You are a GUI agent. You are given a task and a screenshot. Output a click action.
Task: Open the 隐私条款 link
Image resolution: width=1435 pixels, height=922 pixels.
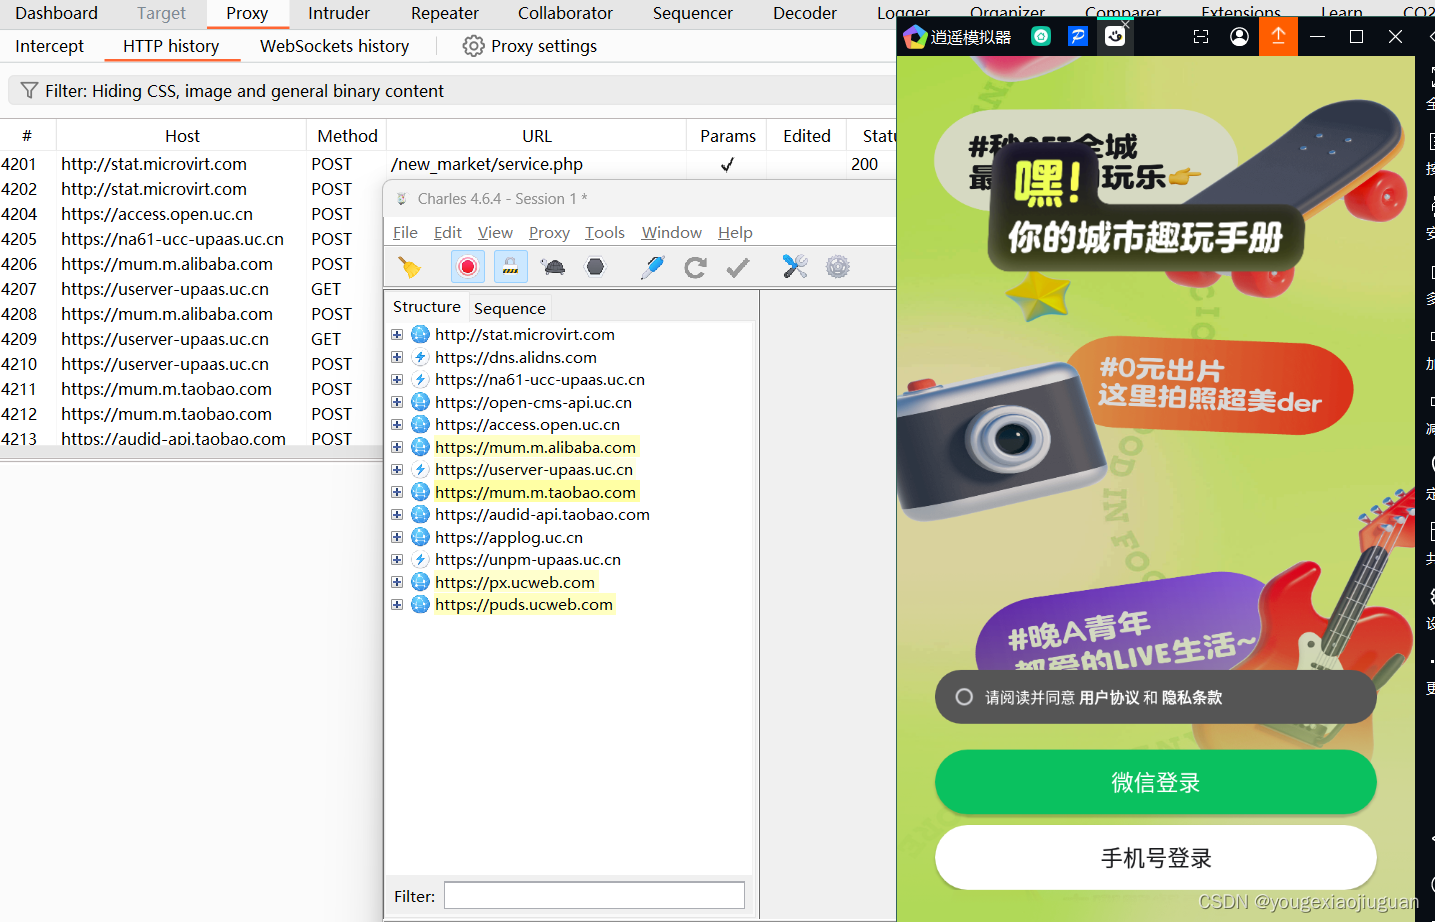[x=1192, y=697]
